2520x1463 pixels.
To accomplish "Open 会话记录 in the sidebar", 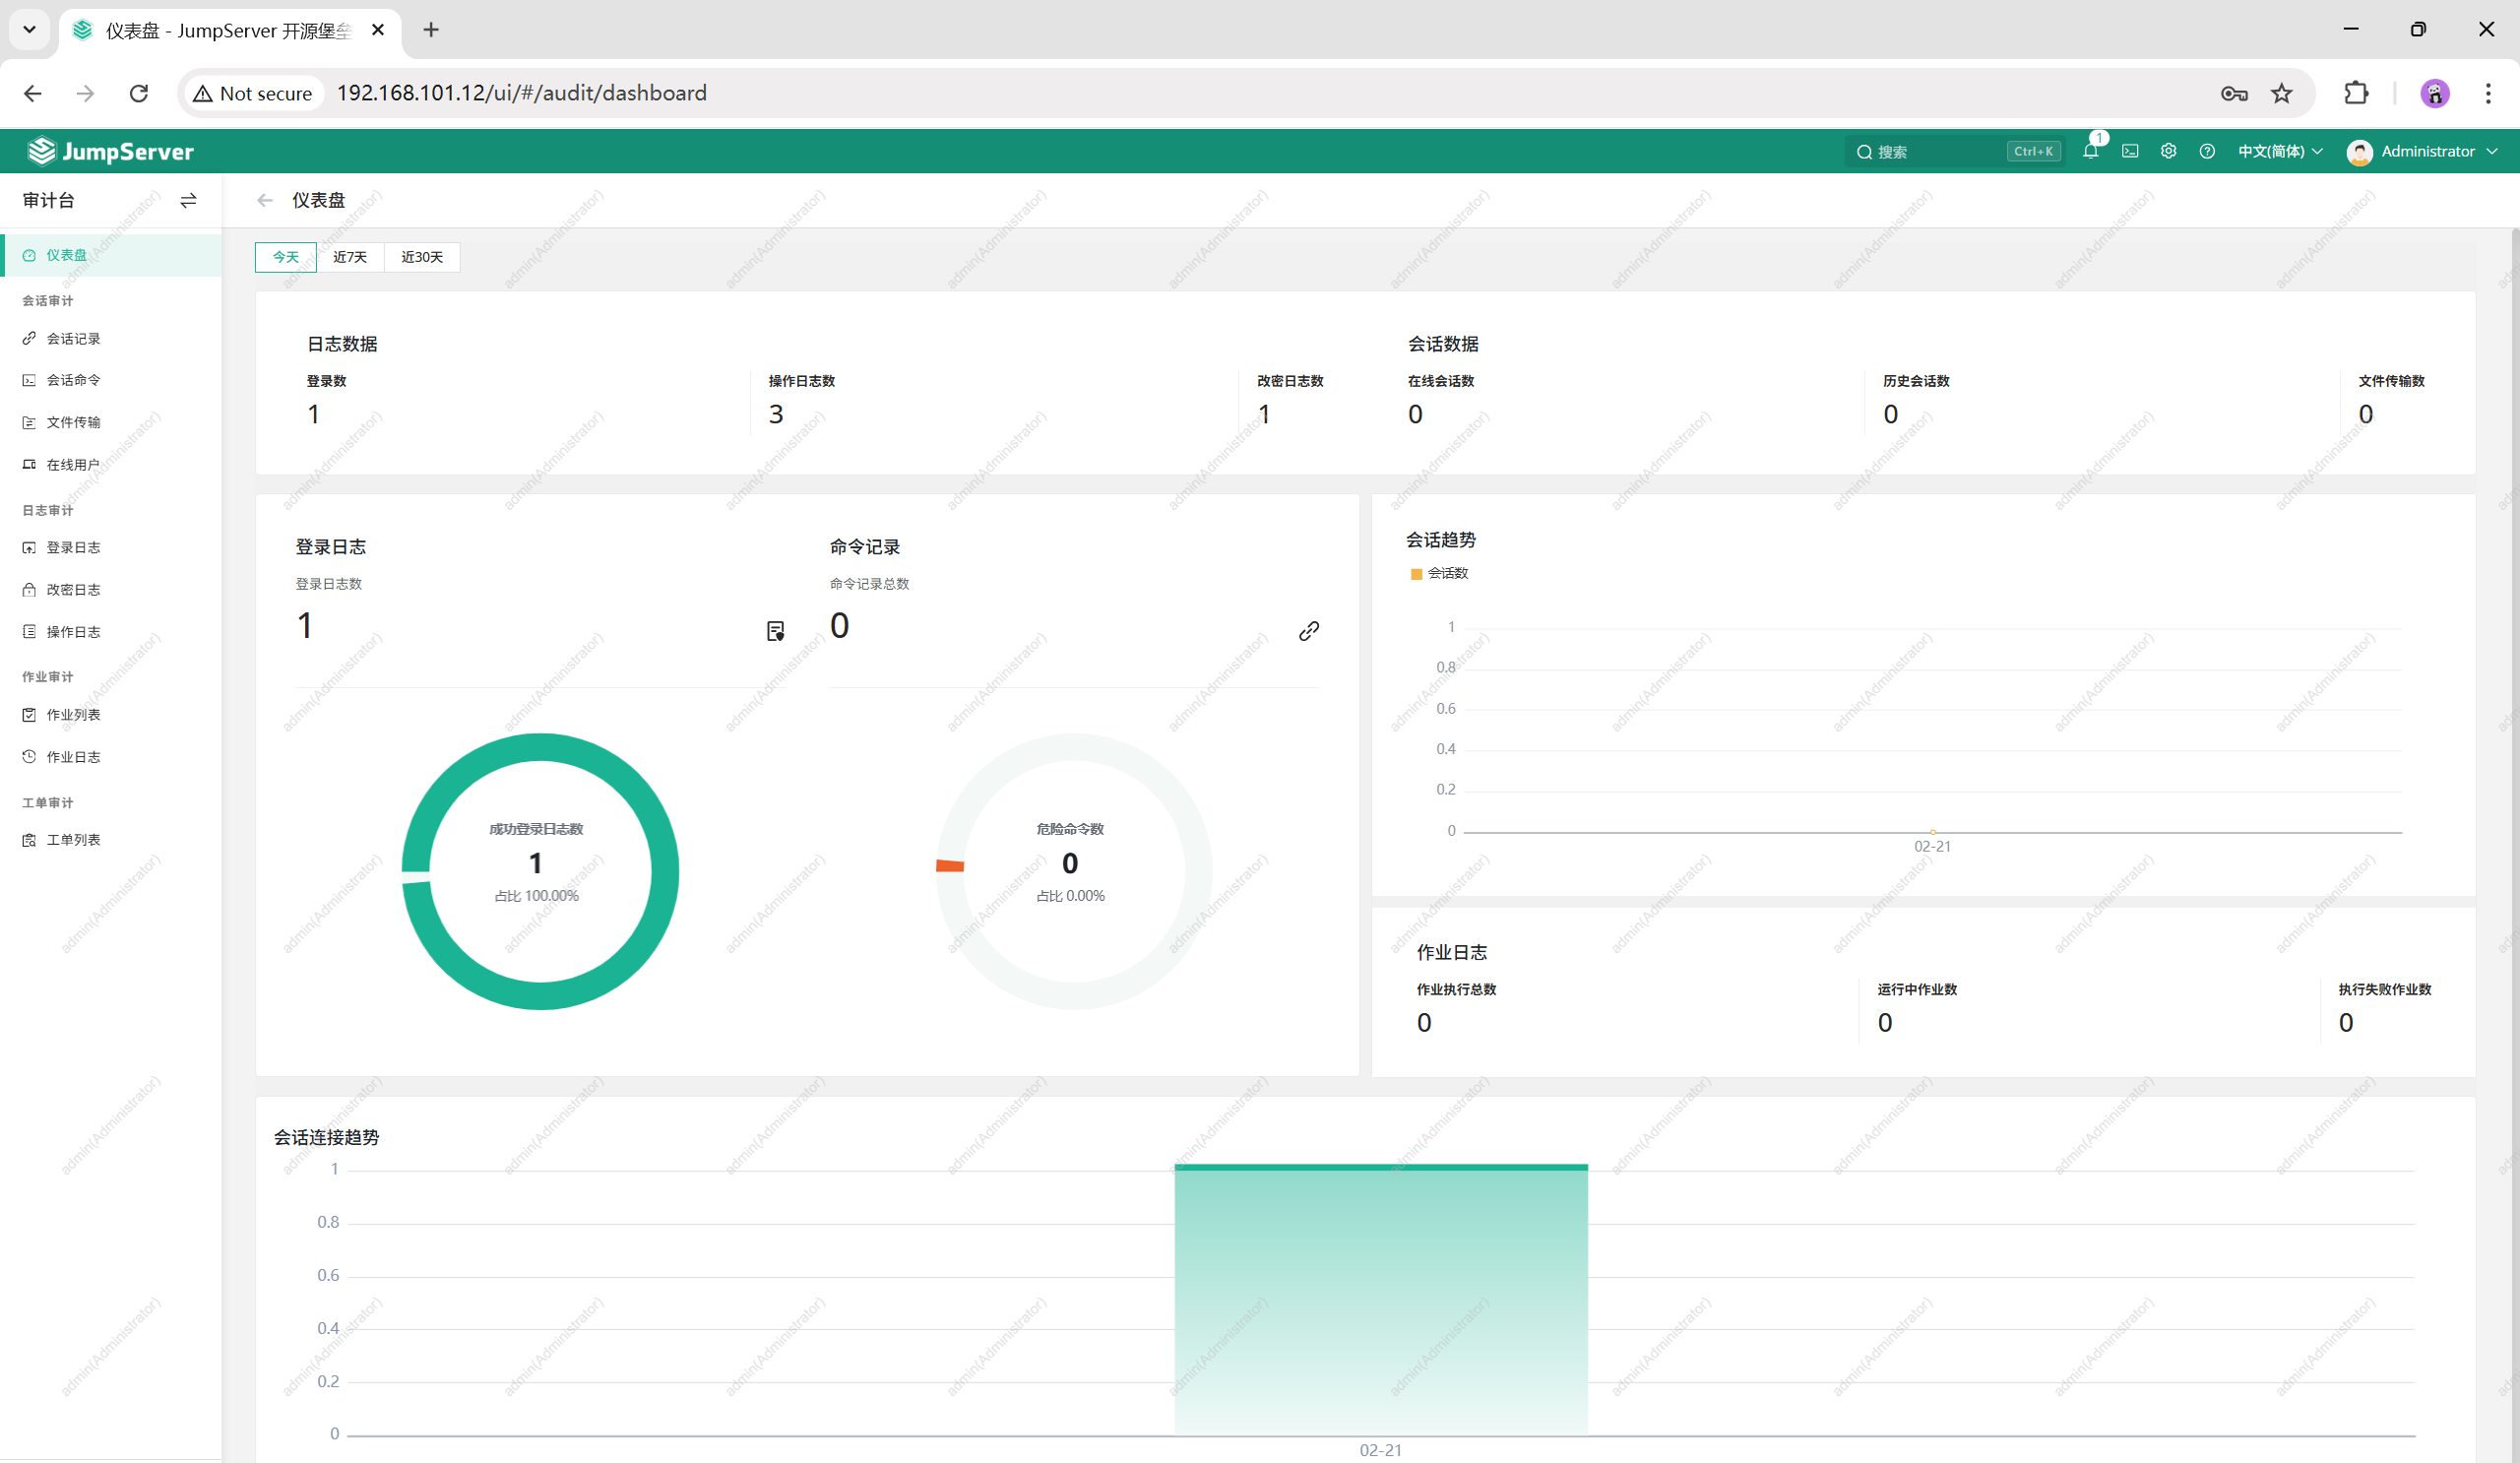I will pyautogui.click(x=73, y=339).
